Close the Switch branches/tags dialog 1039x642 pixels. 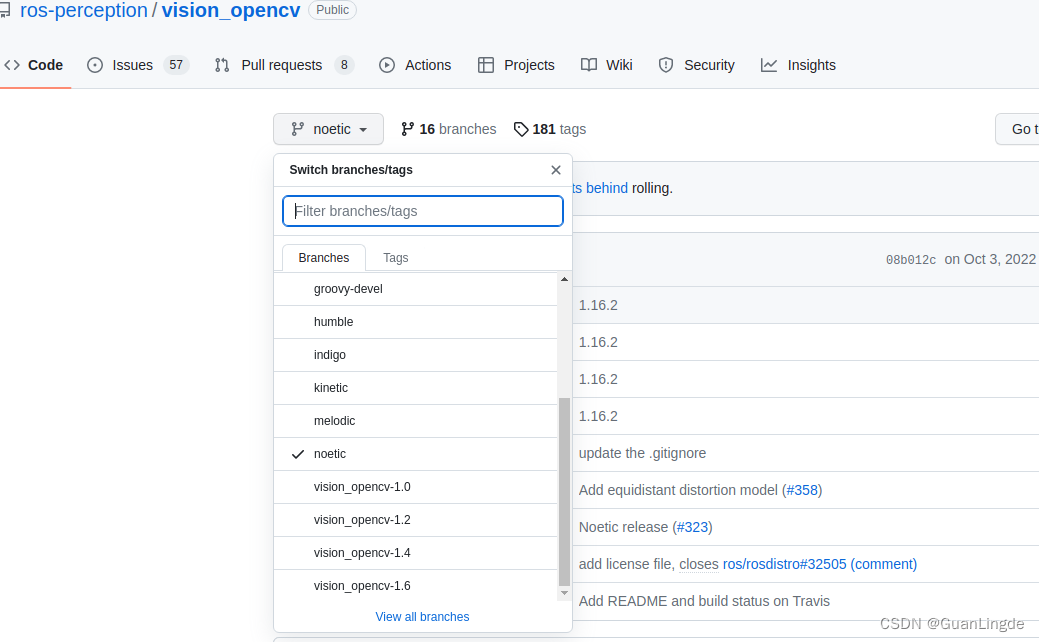(x=555, y=169)
